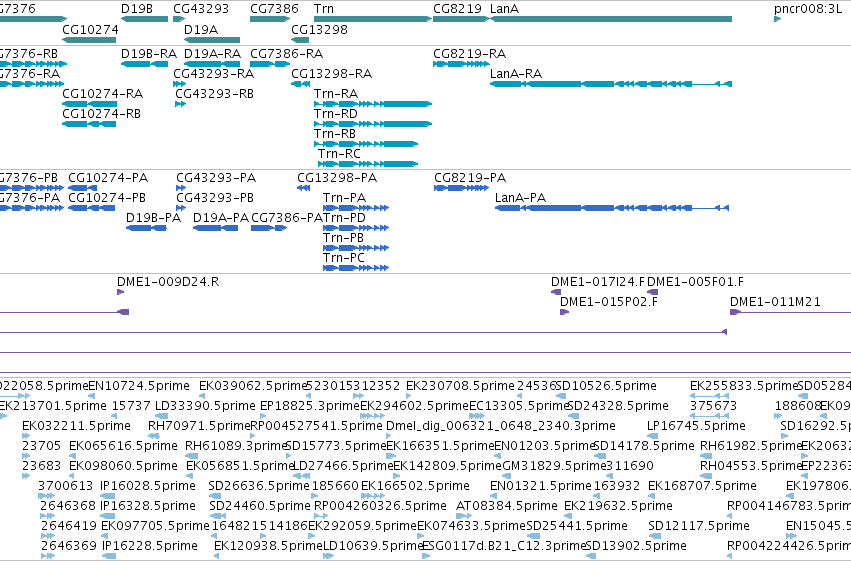
Task: Open the CG13298-PA protein label
Action: pyautogui.click(x=337, y=178)
